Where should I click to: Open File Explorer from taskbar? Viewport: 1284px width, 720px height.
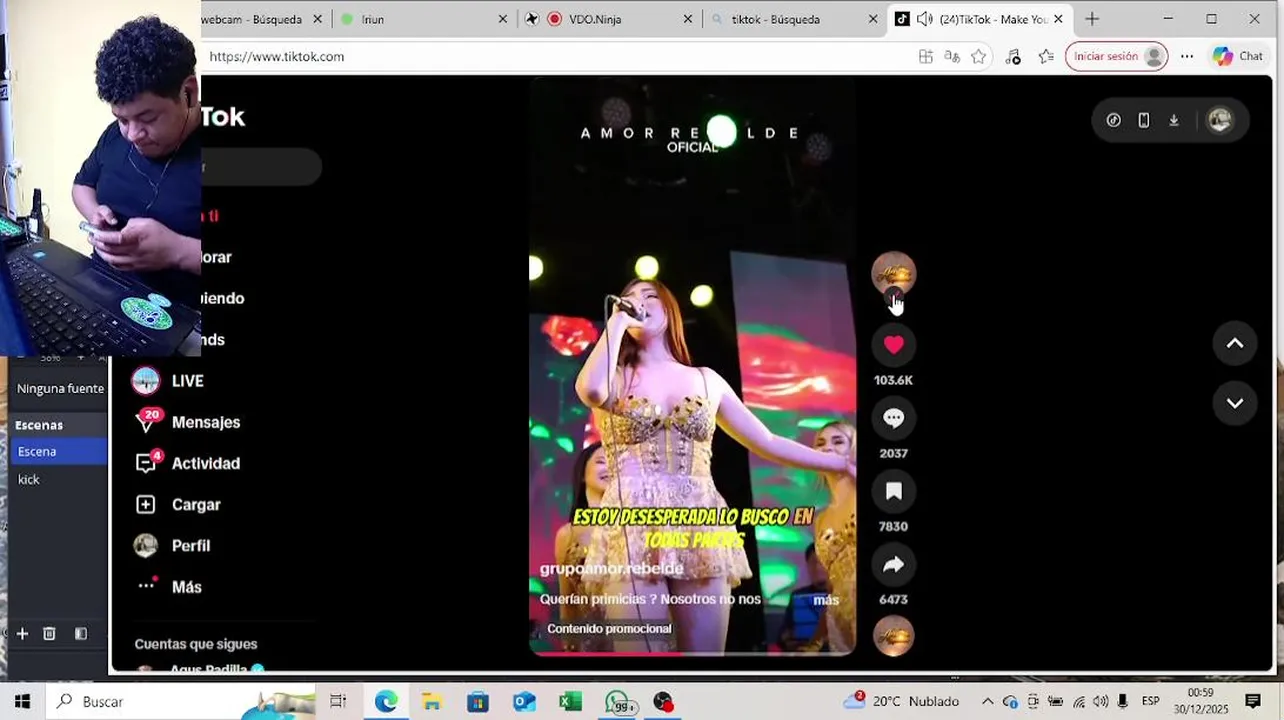(x=432, y=702)
